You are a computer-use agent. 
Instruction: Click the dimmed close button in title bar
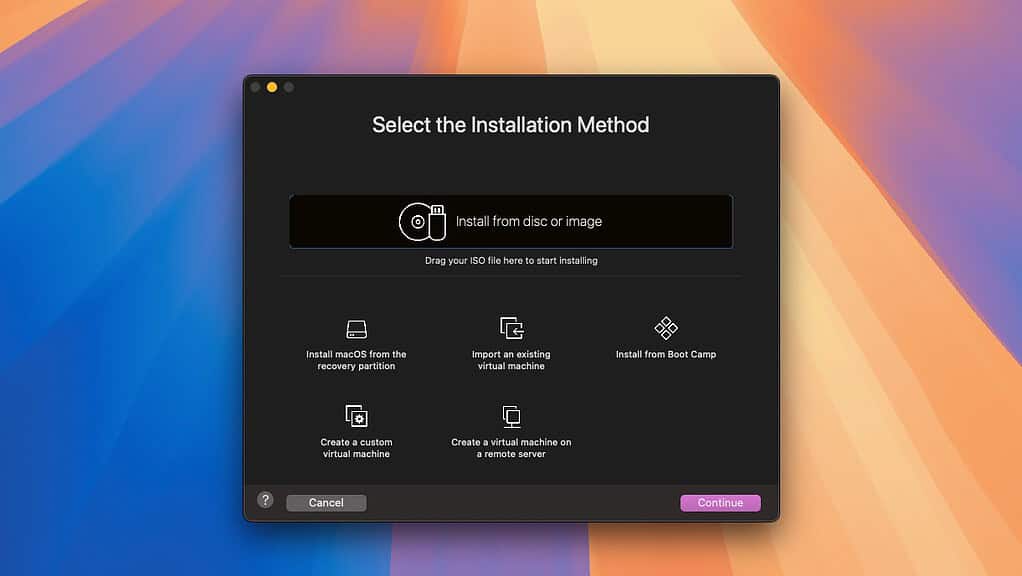pos(255,88)
